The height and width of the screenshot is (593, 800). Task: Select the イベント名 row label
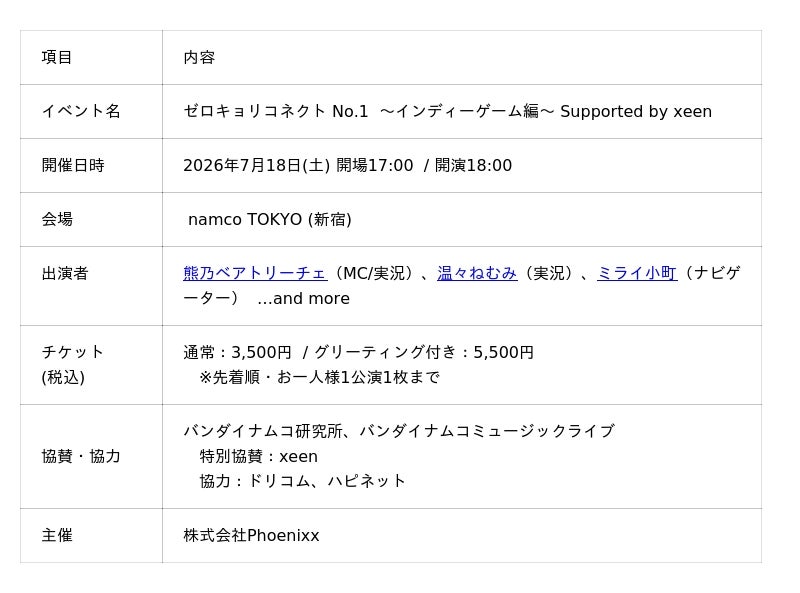81,111
